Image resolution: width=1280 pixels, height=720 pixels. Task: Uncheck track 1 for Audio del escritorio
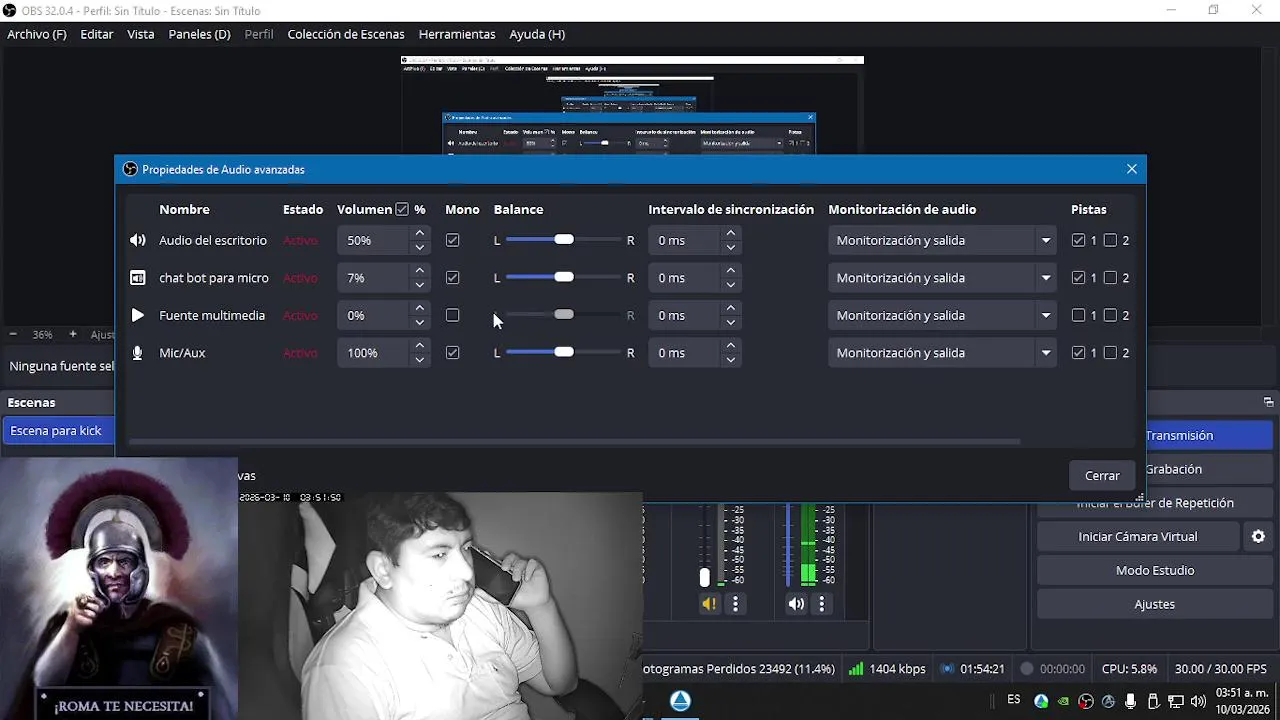coord(1078,240)
